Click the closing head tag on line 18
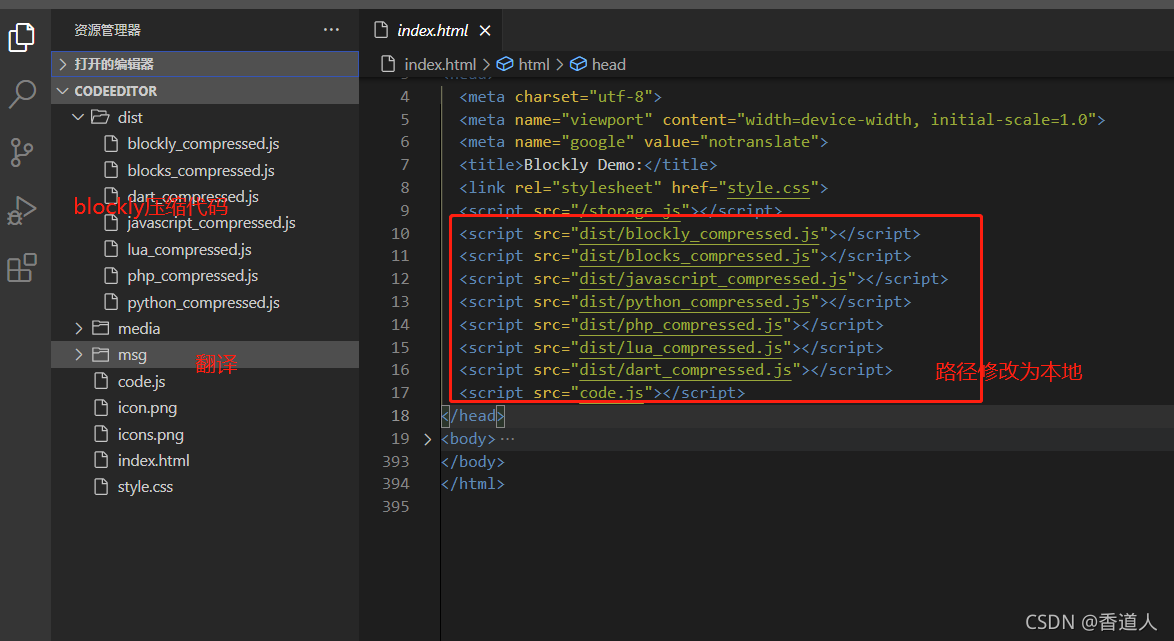This screenshot has height=641, width=1174. (x=473, y=416)
